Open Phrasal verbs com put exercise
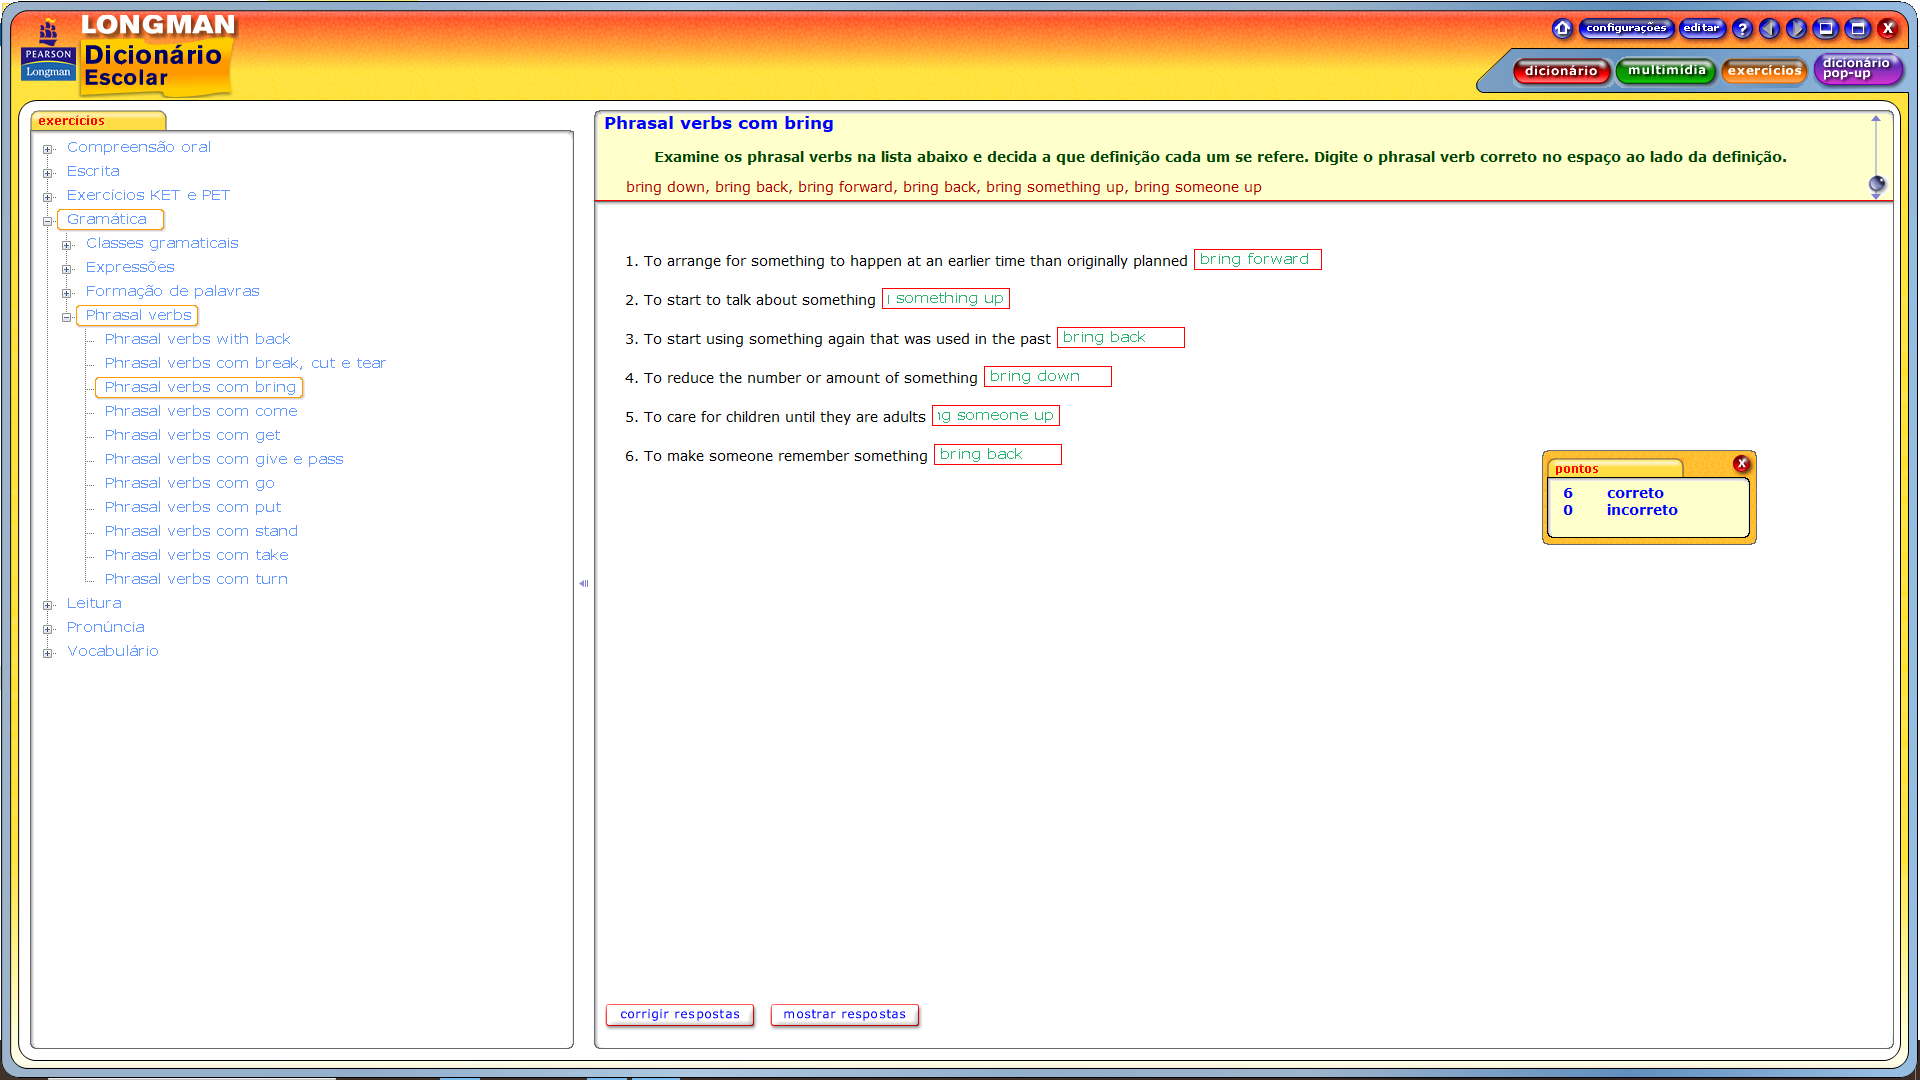 click(x=193, y=507)
